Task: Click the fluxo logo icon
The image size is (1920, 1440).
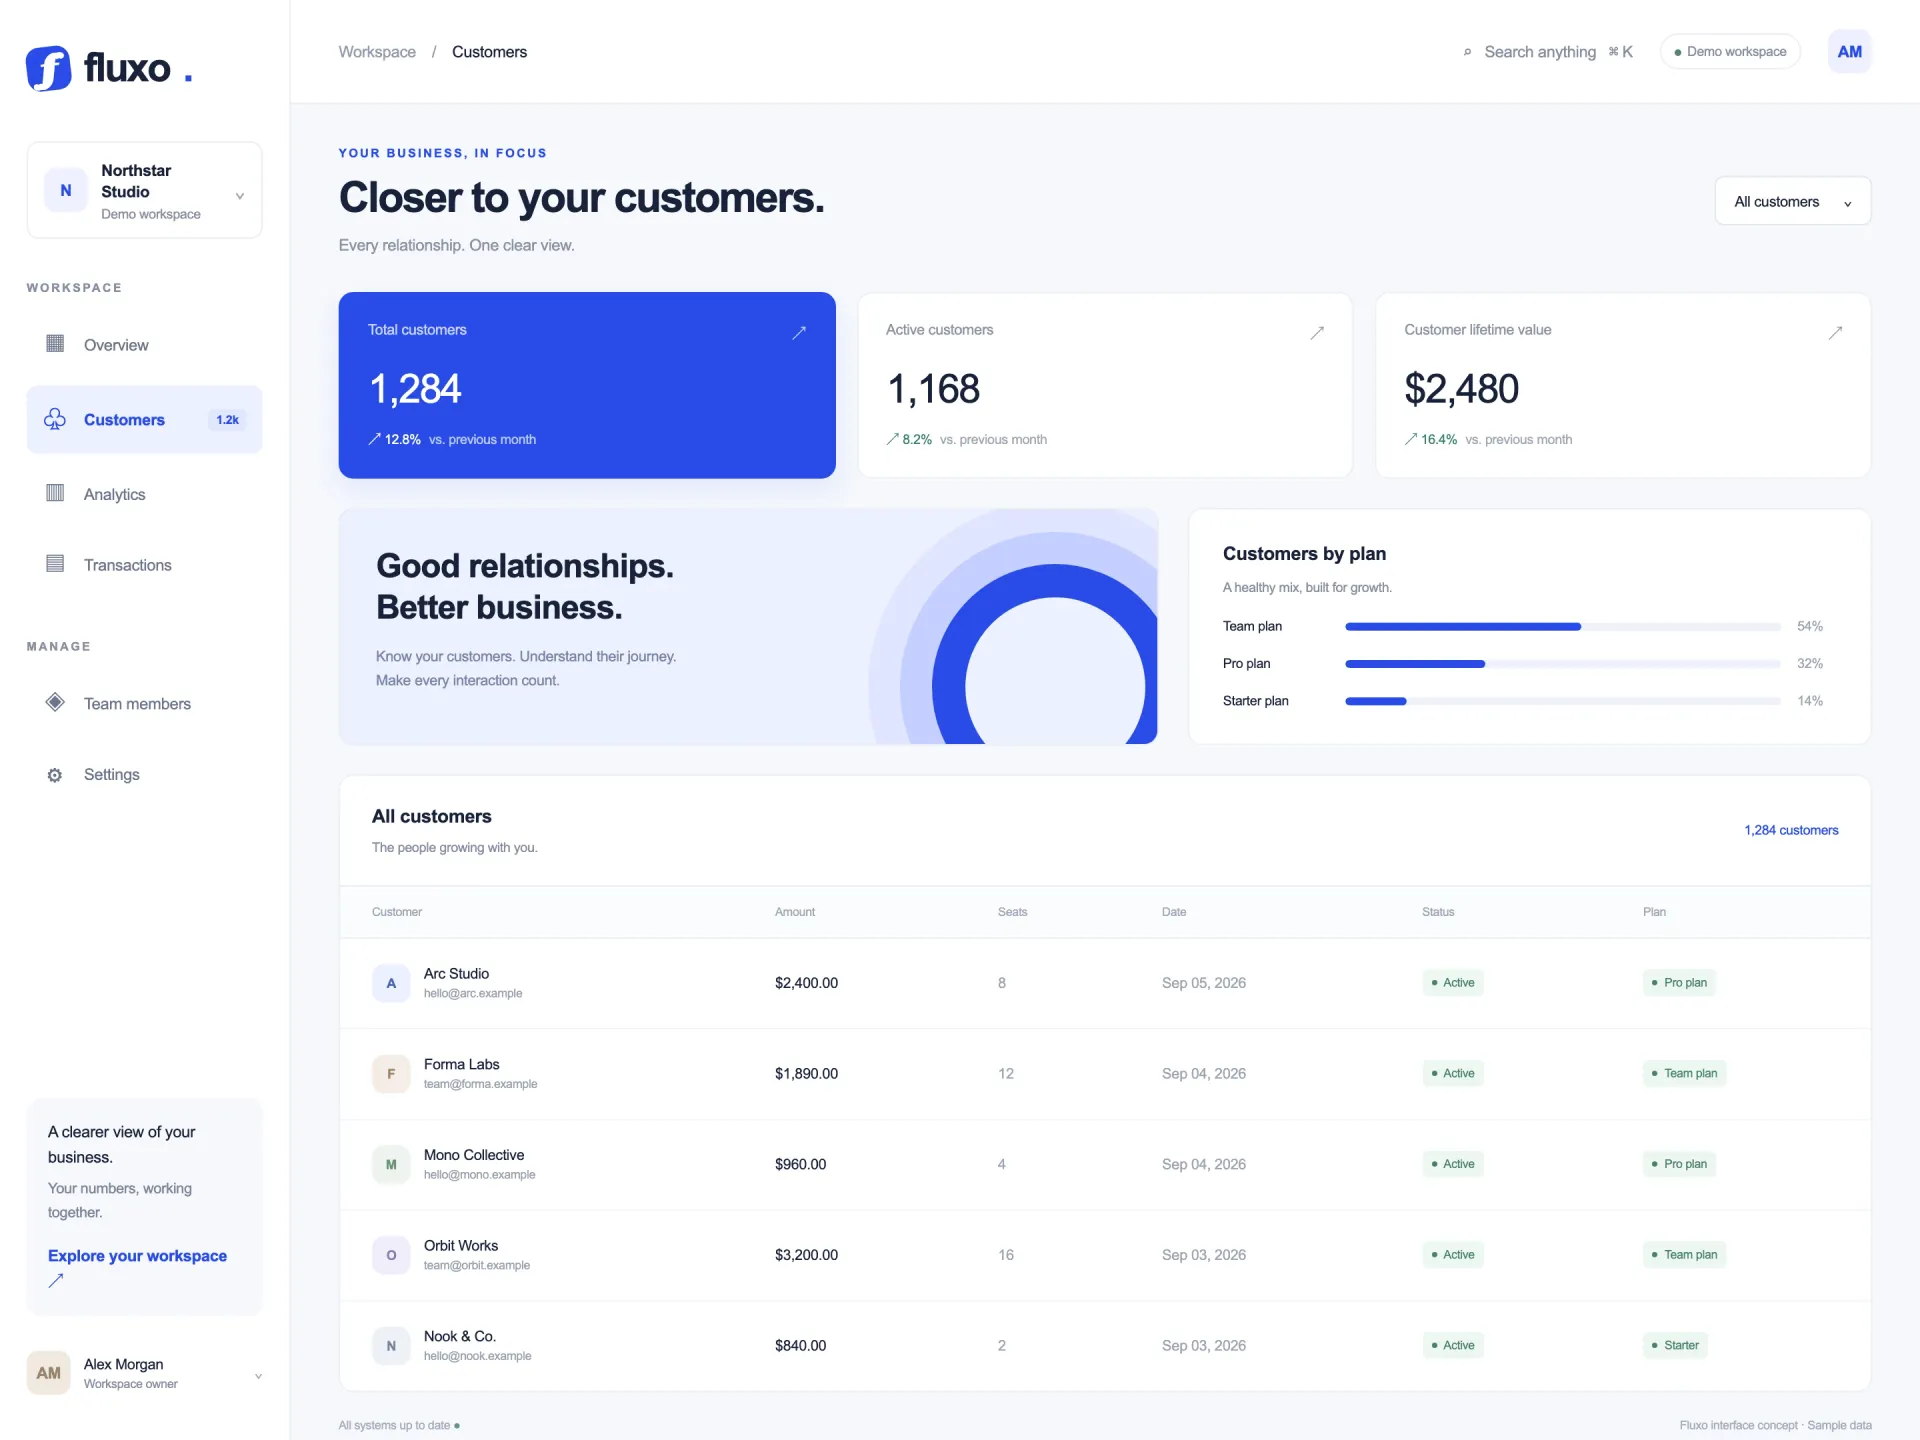Action: [x=48, y=69]
